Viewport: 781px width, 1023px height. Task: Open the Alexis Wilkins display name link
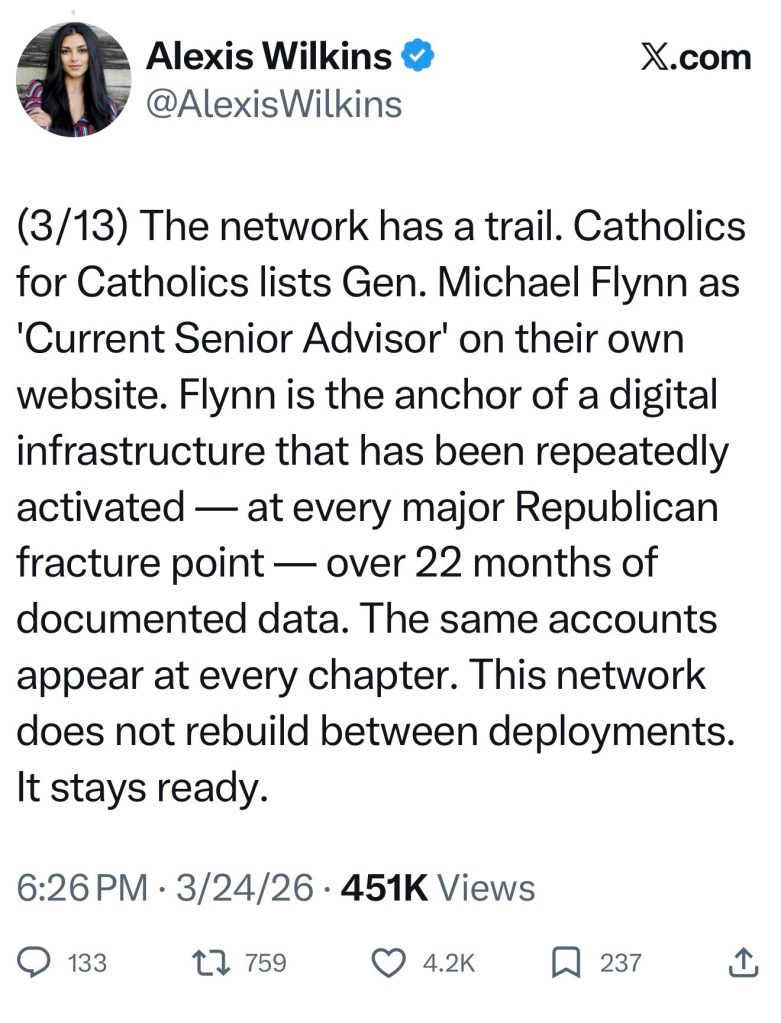(269, 57)
